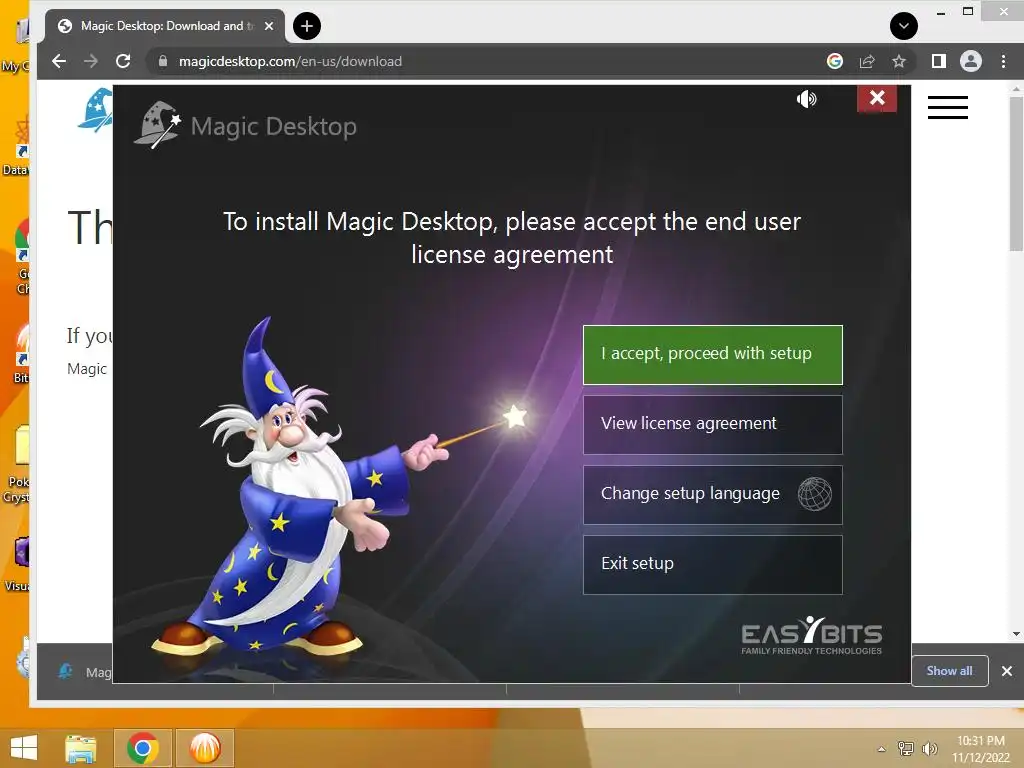Close the Magic Desktop installer with red X

click(x=876, y=98)
